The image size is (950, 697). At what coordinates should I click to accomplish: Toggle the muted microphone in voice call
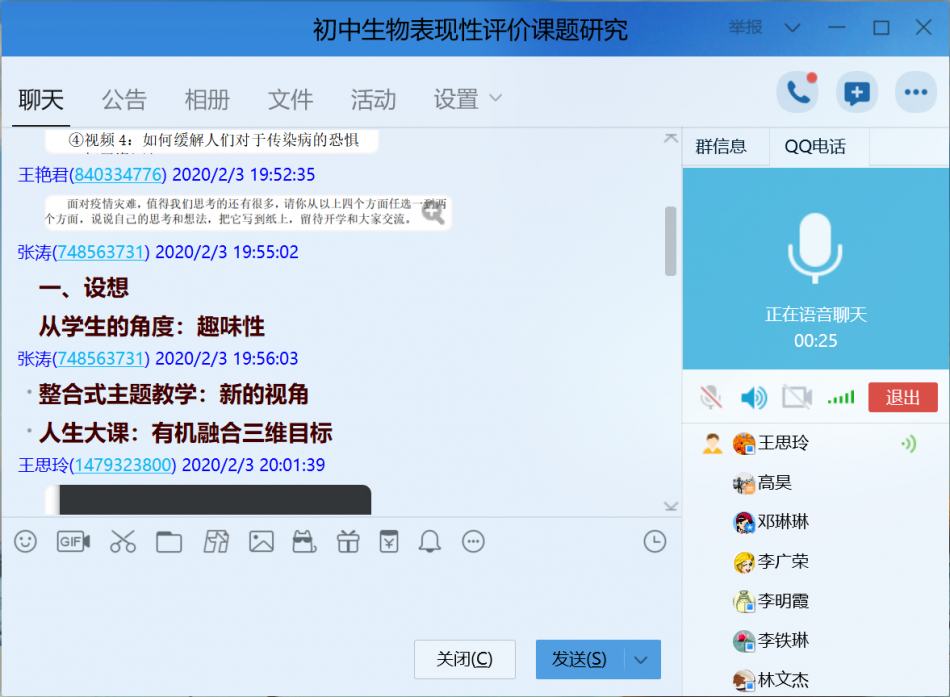tap(711, 397)
